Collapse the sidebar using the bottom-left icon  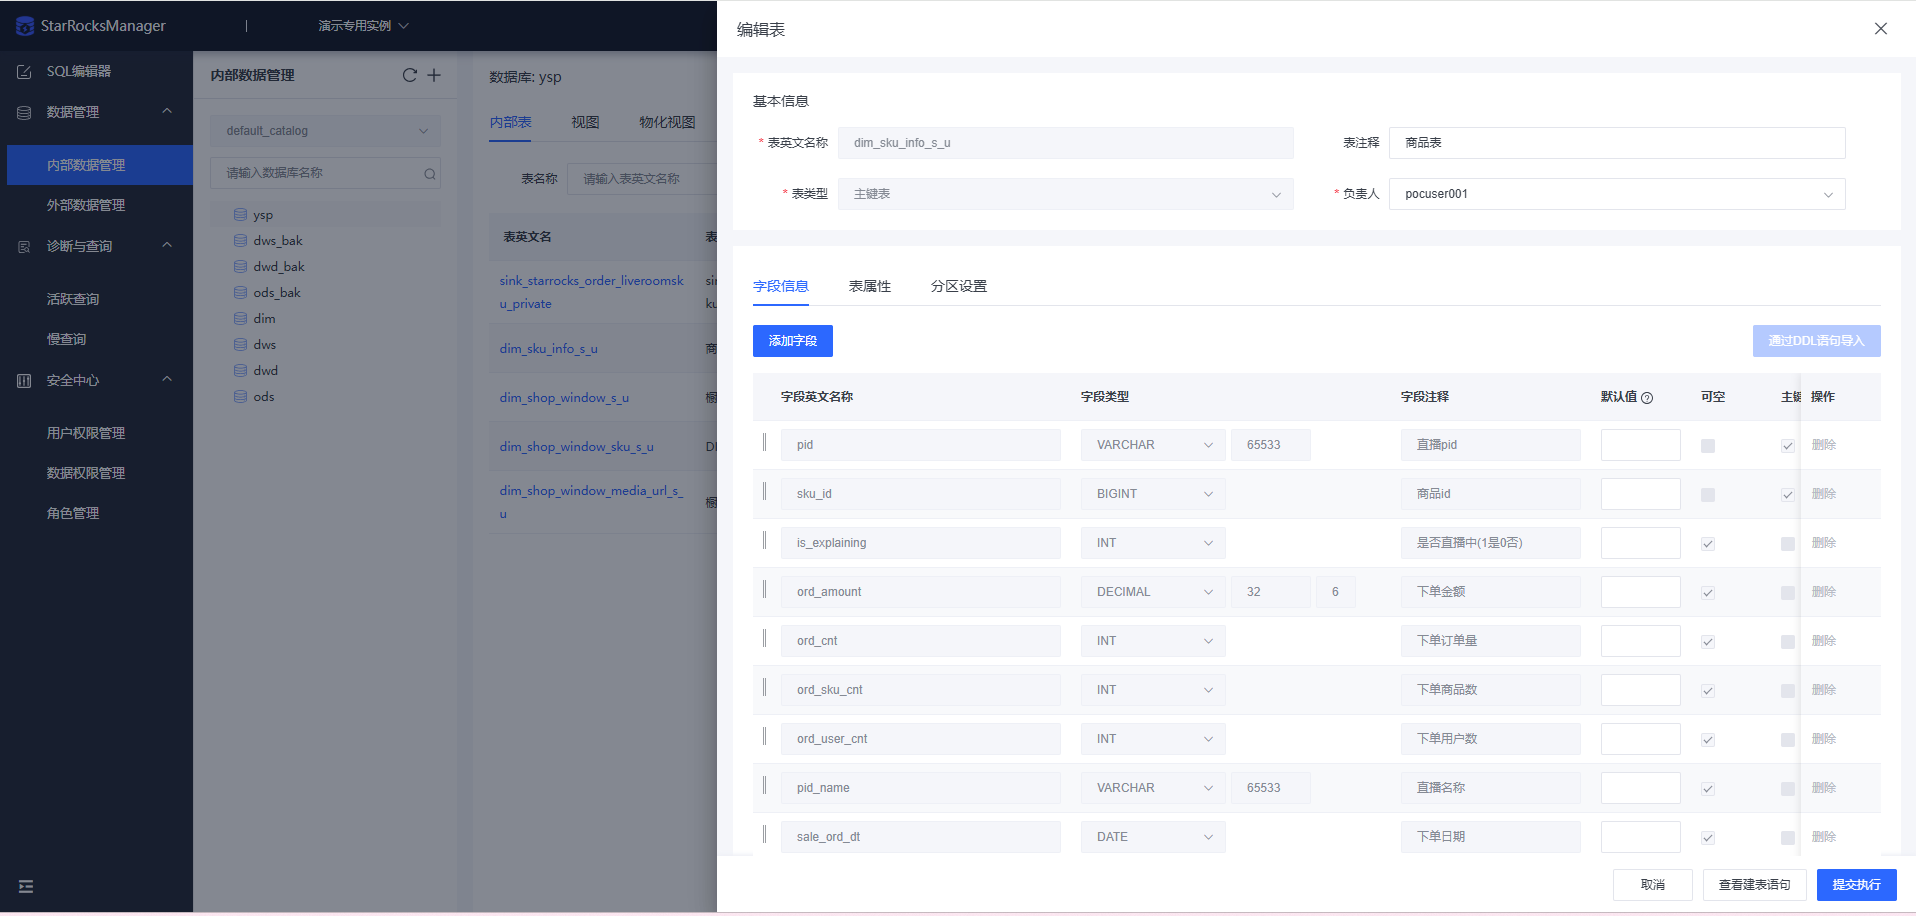tap(25, 886)
